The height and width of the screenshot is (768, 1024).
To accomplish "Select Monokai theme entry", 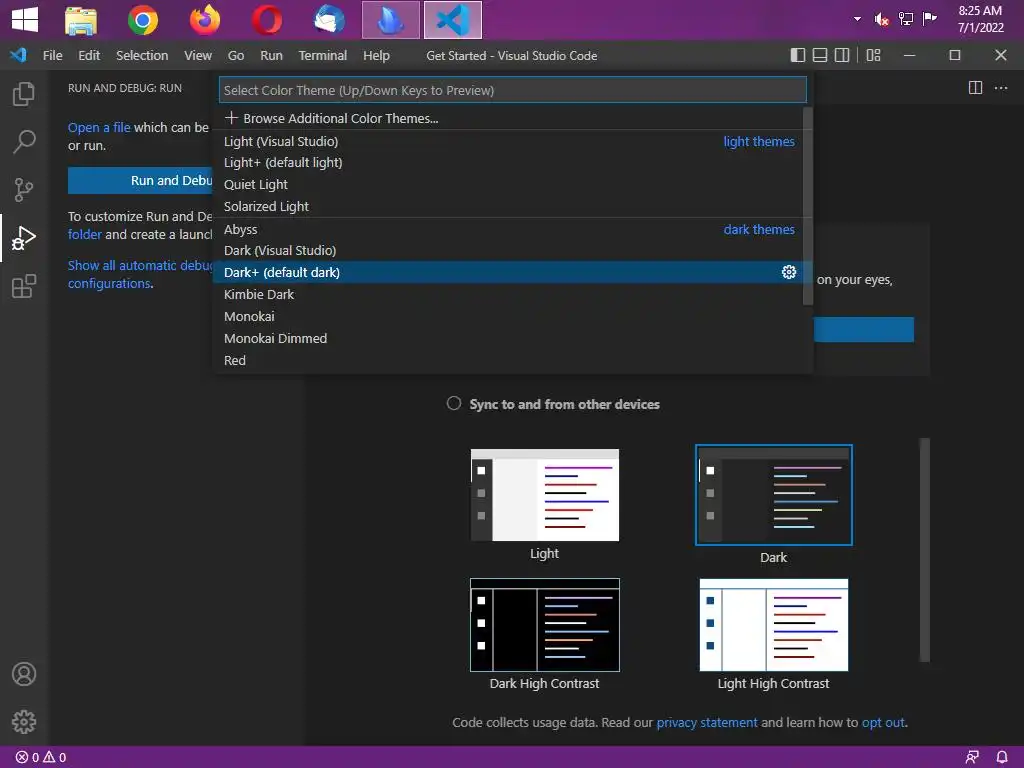I will (x=510, y=317).
